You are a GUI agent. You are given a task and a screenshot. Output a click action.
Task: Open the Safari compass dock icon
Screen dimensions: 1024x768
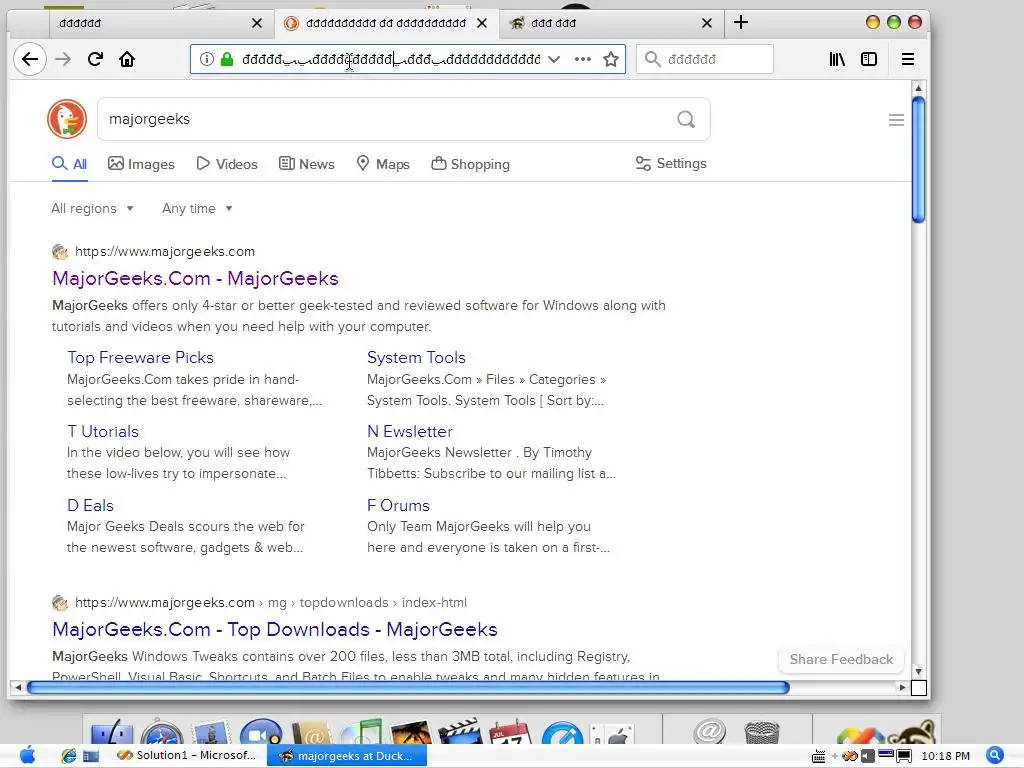pos(162,731)
